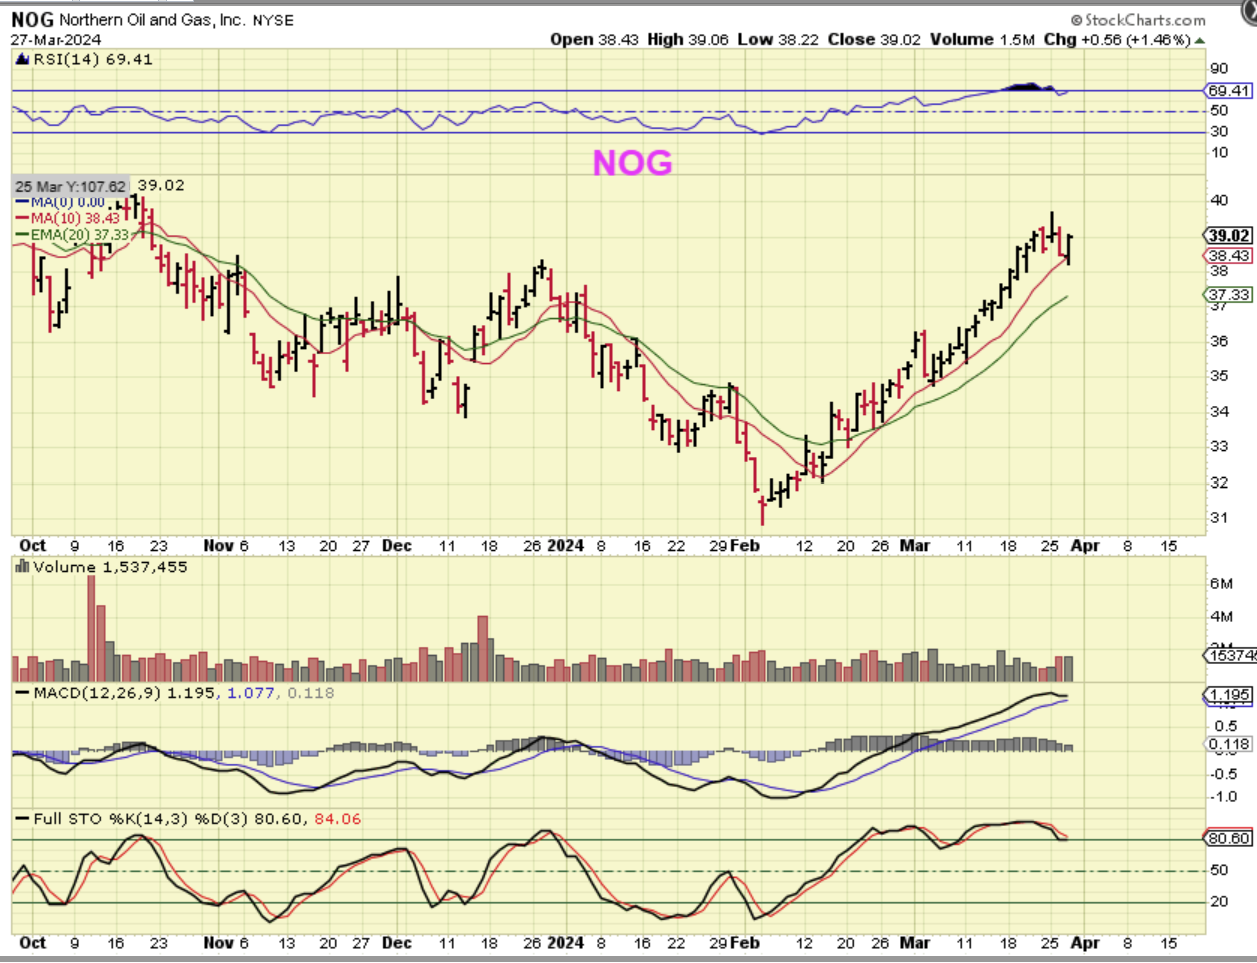
Task: Click the High 39.06 value
Action: coord(689,40)
